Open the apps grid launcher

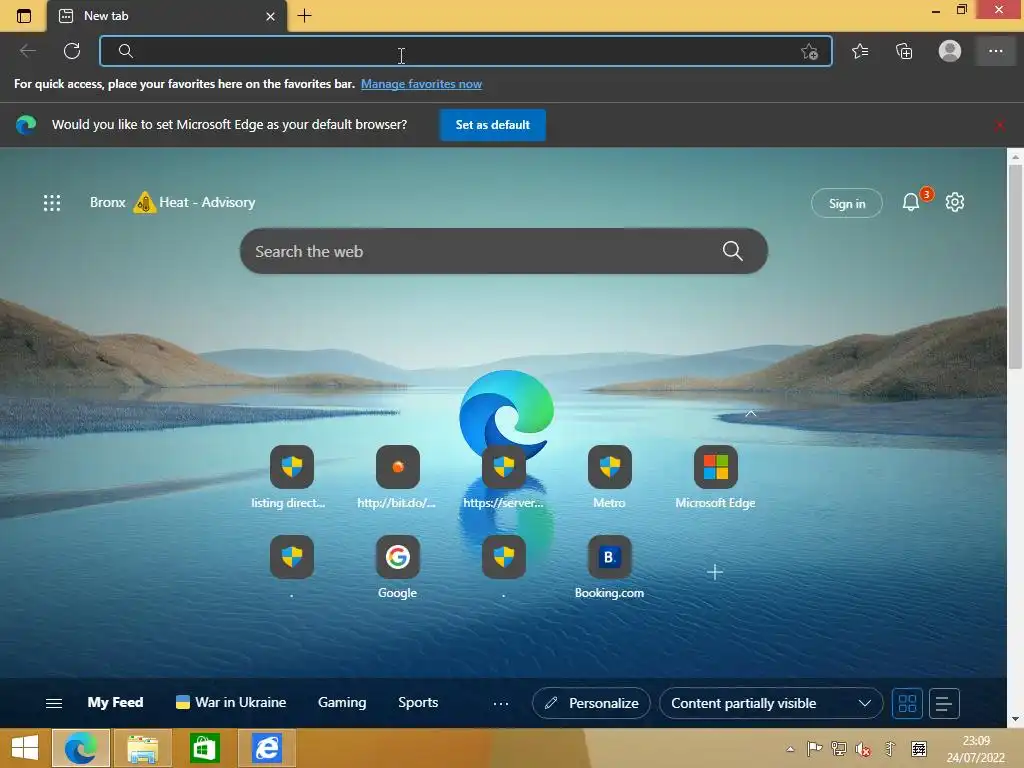(52, 202)
